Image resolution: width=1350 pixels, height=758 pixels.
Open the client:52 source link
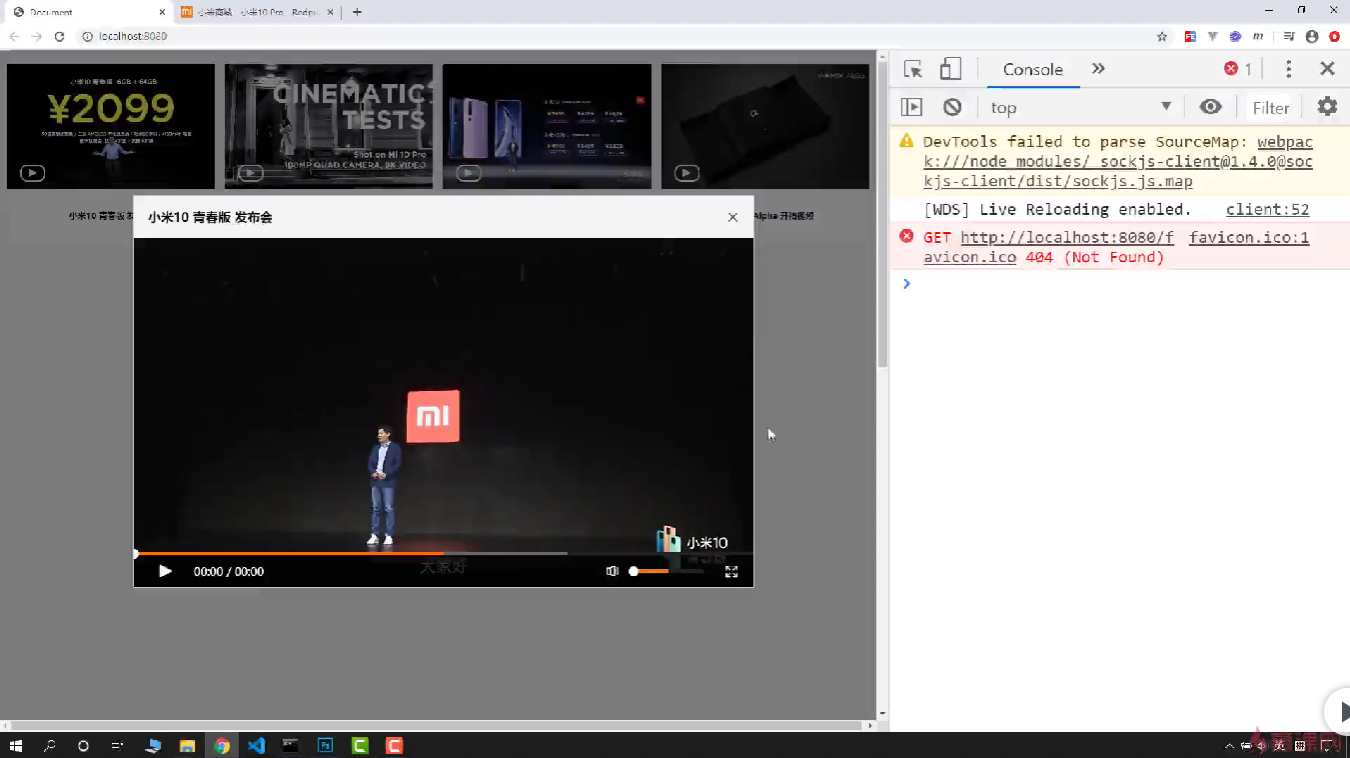(1267, 209)
